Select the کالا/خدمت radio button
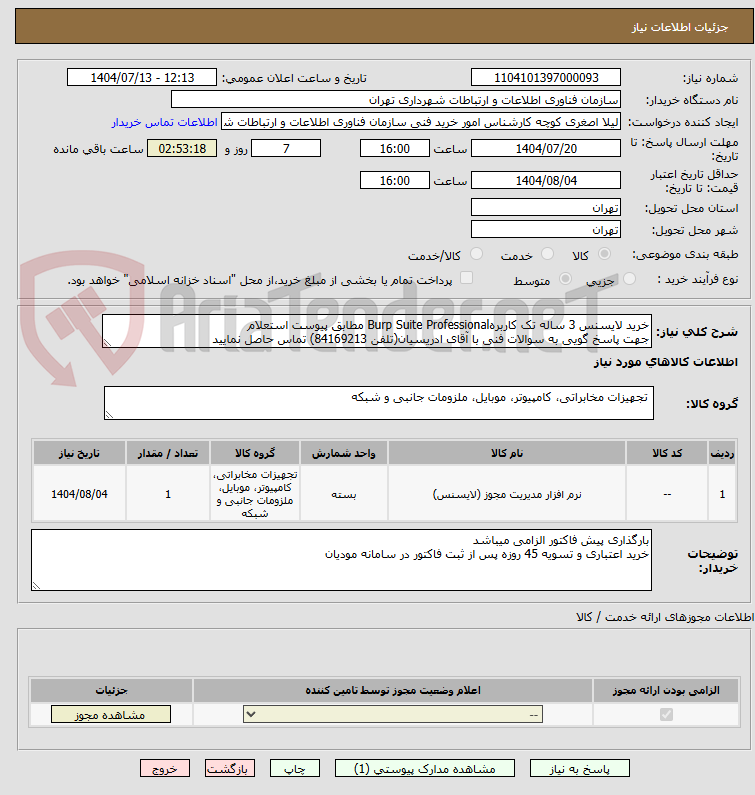Viewport: 755px width, 795px height. click(x=476, y=254)
